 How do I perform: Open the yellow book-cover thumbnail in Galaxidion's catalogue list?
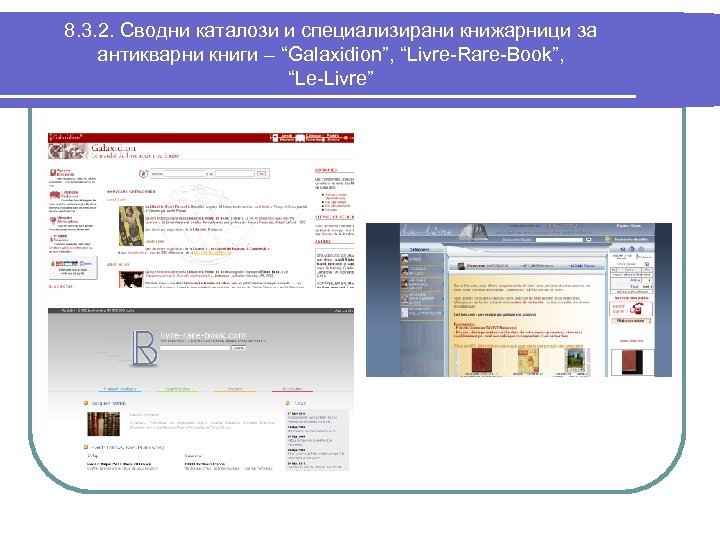(131, 225)
